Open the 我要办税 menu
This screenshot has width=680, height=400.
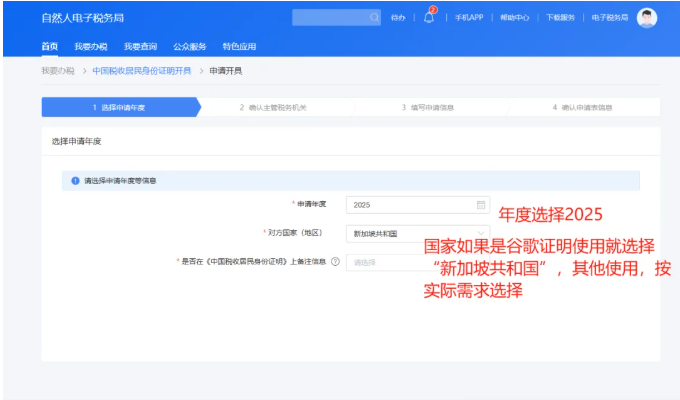click(90, 46)
